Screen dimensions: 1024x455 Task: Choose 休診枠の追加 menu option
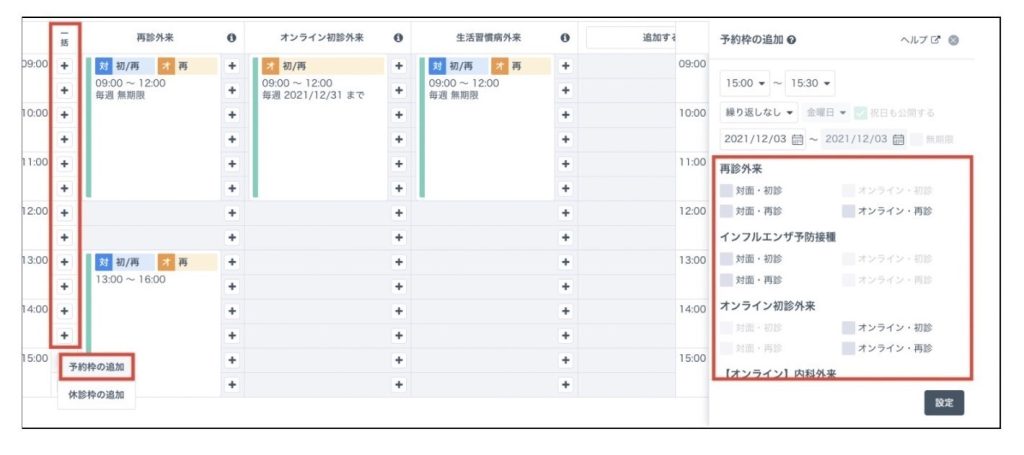pyautogui.click(x=96, y=394)
